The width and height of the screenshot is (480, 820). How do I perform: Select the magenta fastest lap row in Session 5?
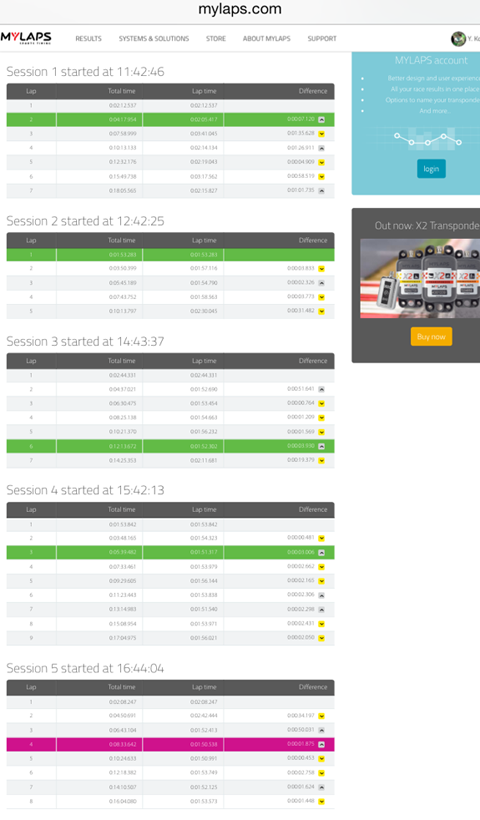coord(170,745)
